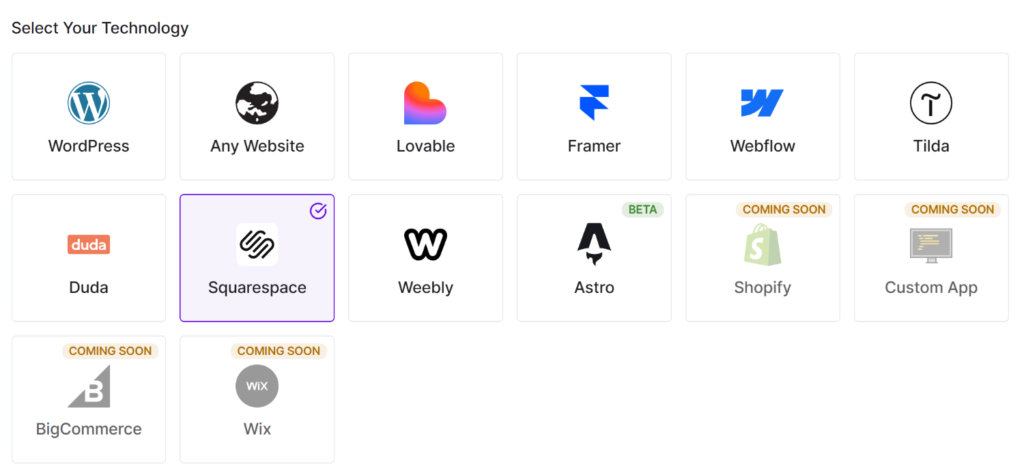This screenshot has width=1024, height=471.
Task: Click the Squarespace label text
Action: click(x=257, y=287)
